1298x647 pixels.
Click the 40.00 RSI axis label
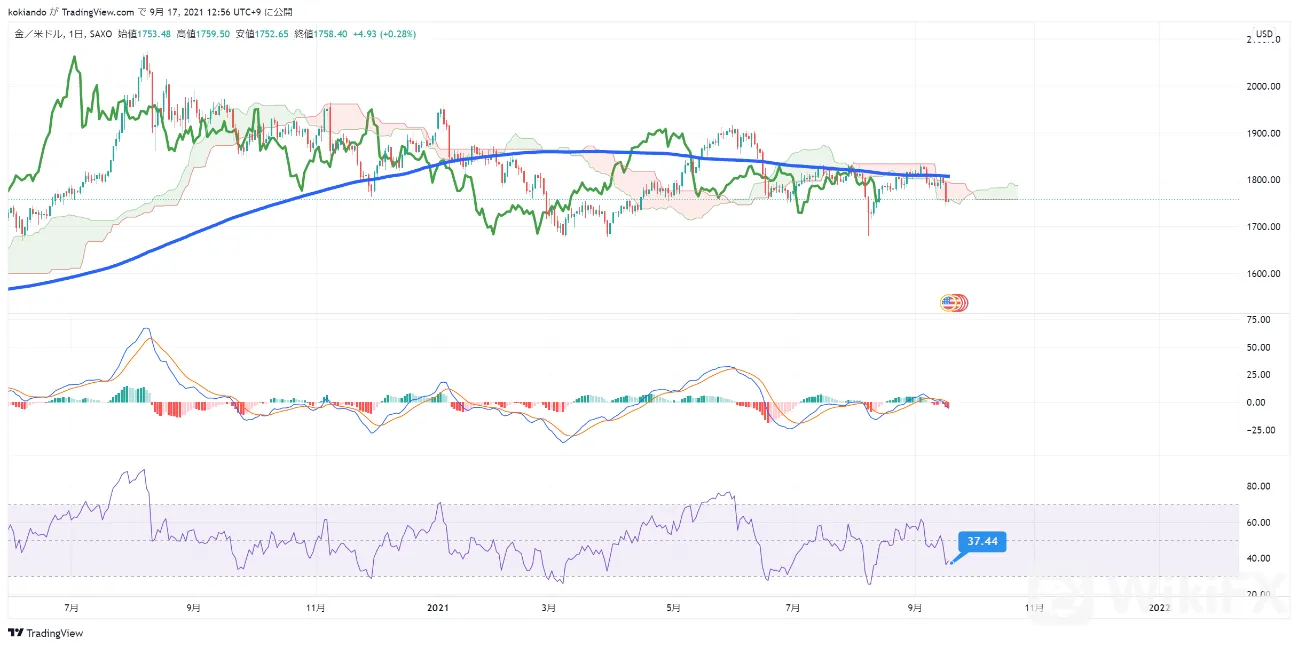point(1259,559)
